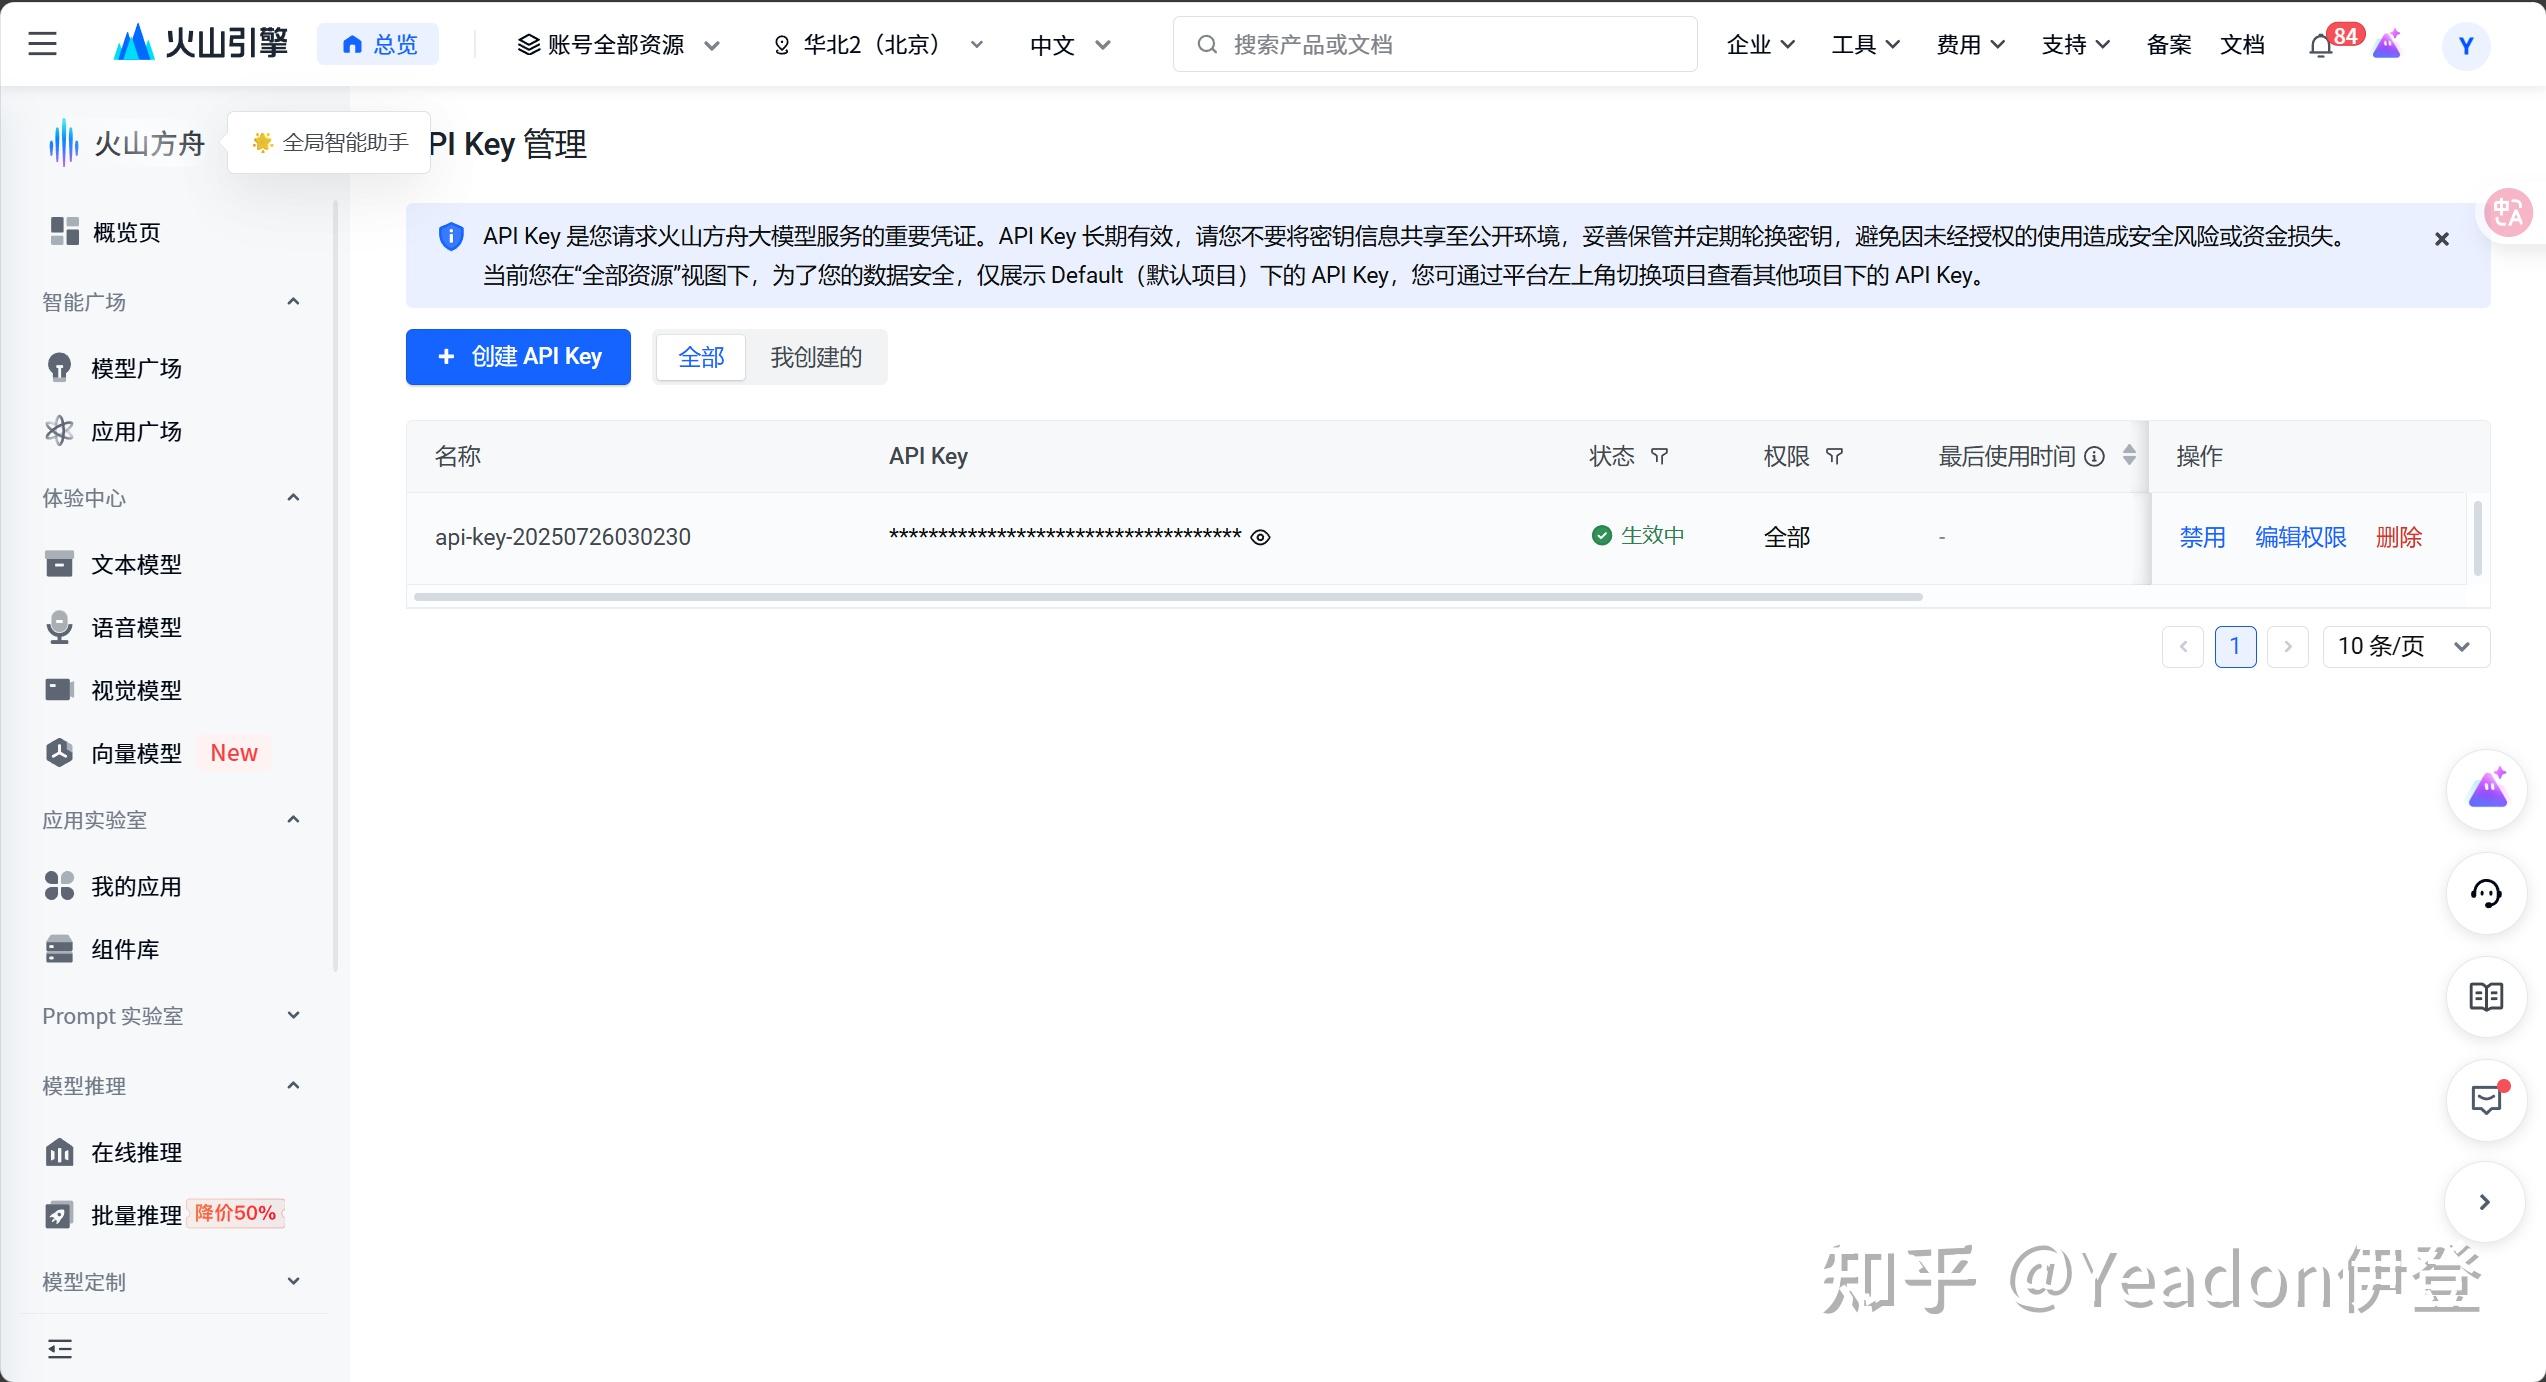This screenshot has width=2546, height=1382.
Task: Click the notification bell icon
Action: (x=2320, y=46)
